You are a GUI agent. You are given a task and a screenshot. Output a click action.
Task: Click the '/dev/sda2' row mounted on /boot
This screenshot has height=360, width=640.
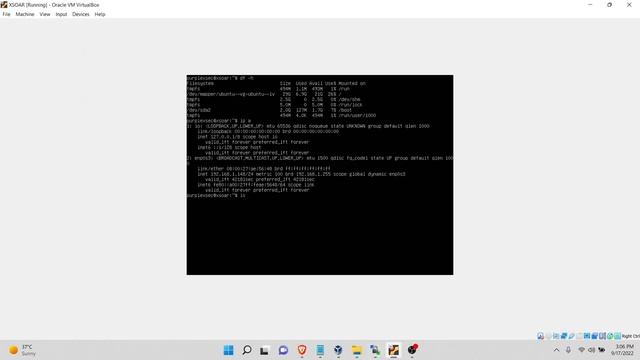[x=269, y=110]
